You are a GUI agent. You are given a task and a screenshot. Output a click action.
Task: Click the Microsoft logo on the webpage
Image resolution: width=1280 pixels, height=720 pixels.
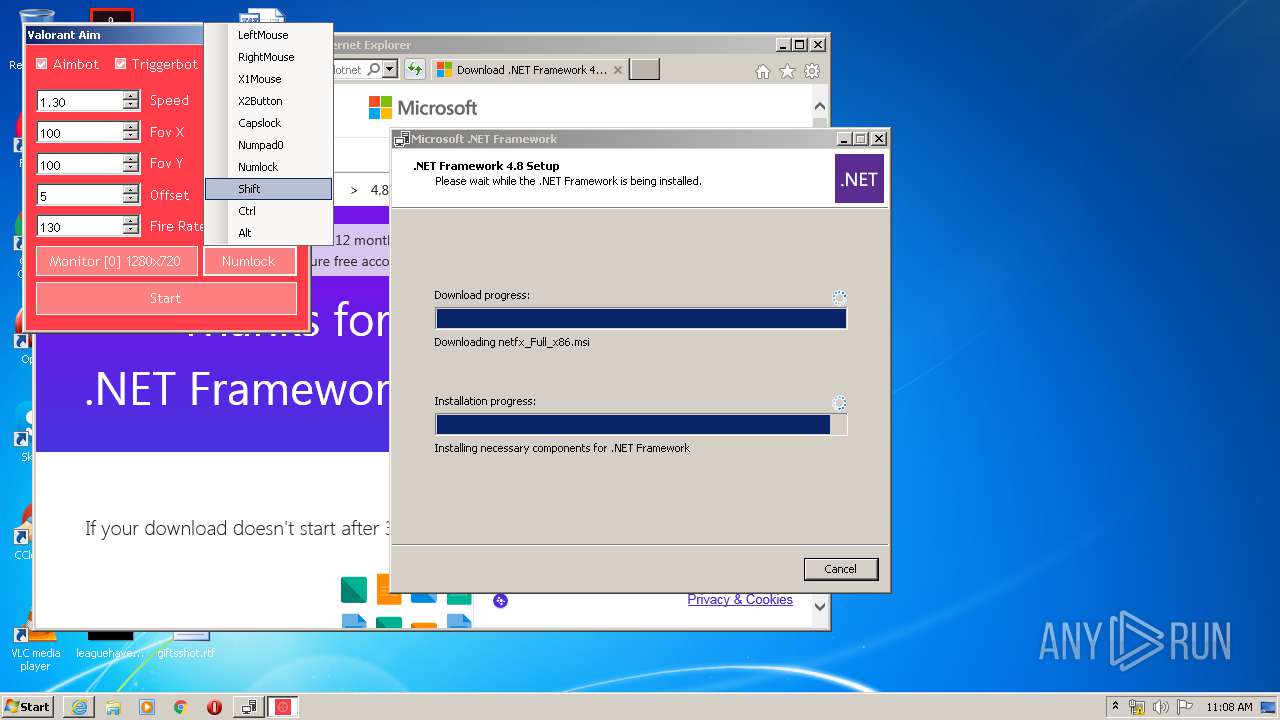(x=423, y=107)
